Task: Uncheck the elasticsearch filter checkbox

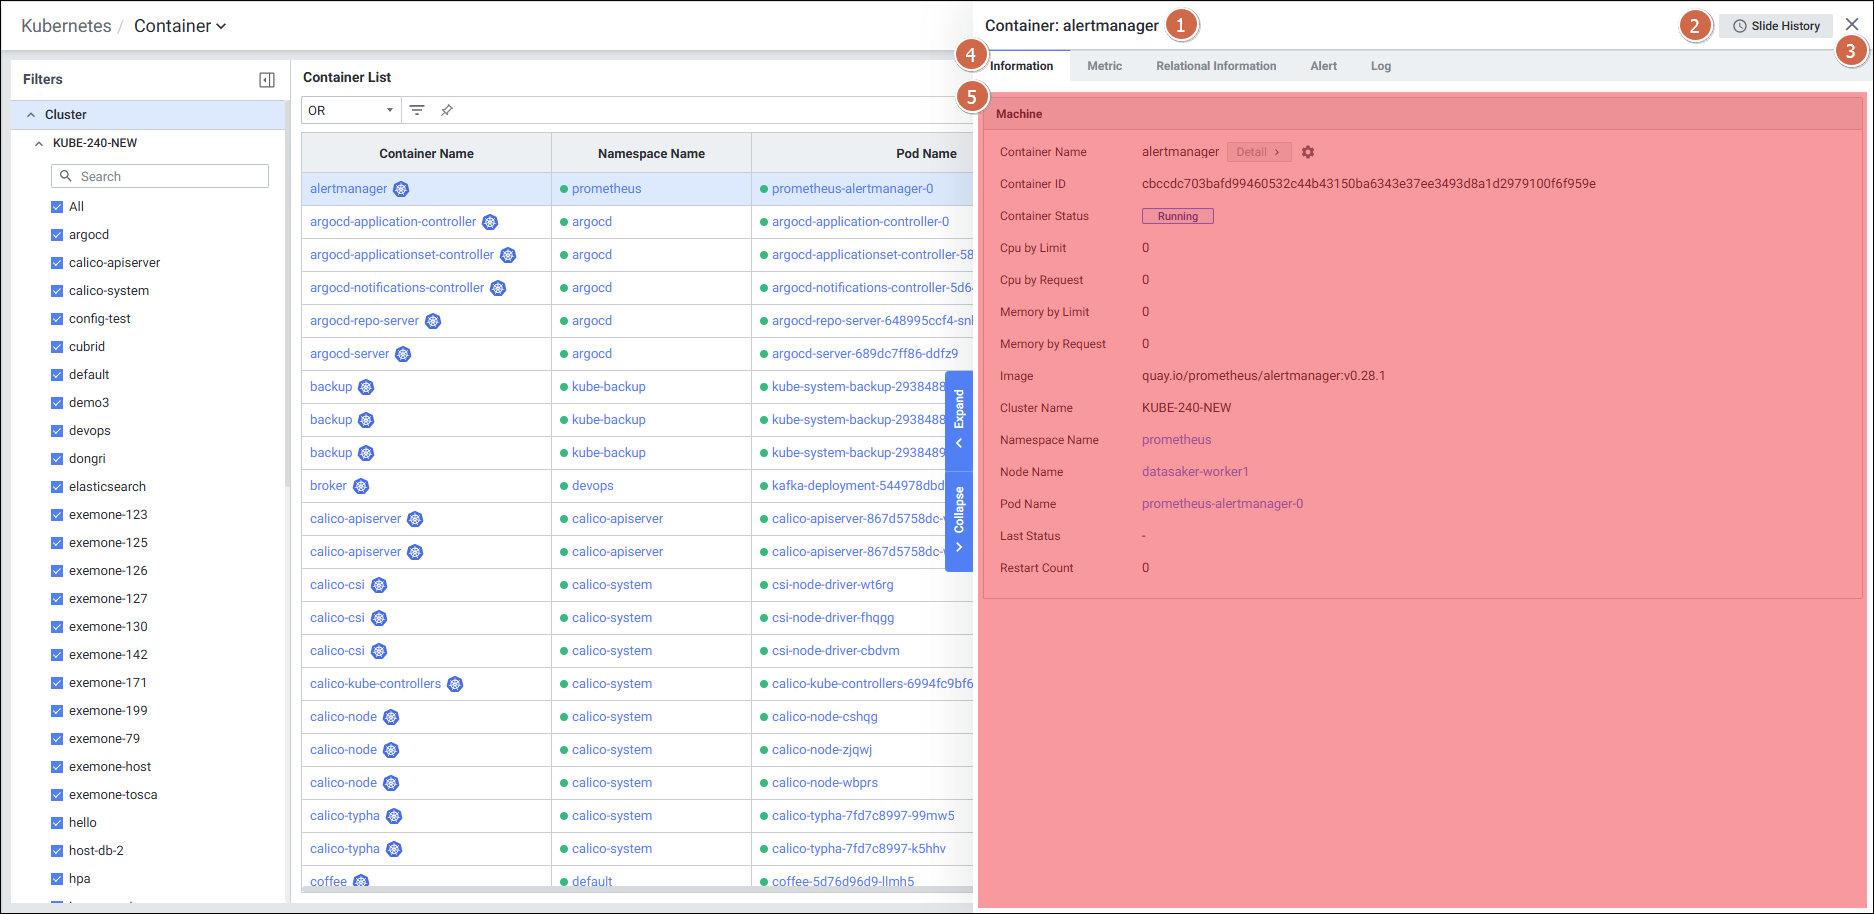Action: click(x=57, y=487)
